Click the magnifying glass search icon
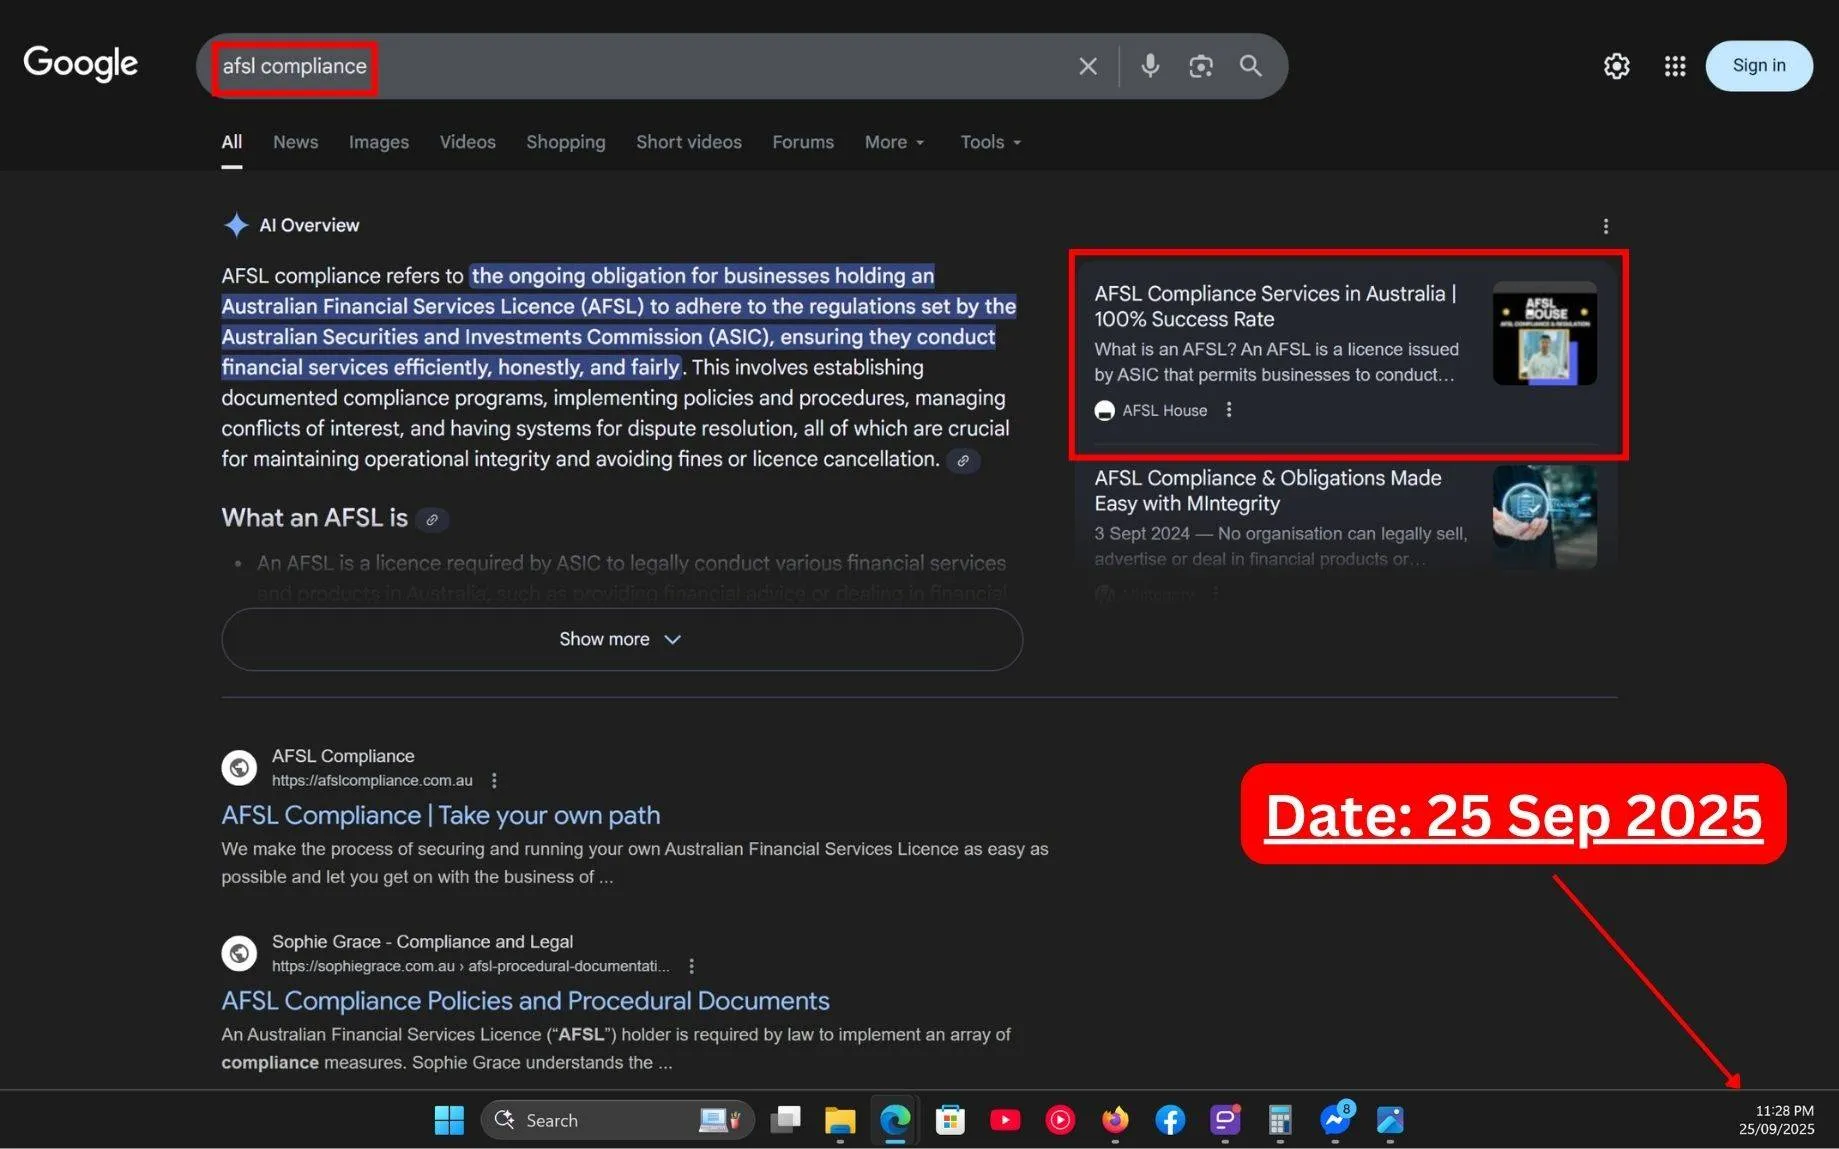This screenshot has width=1839, height=1149. coord(1250,66)
